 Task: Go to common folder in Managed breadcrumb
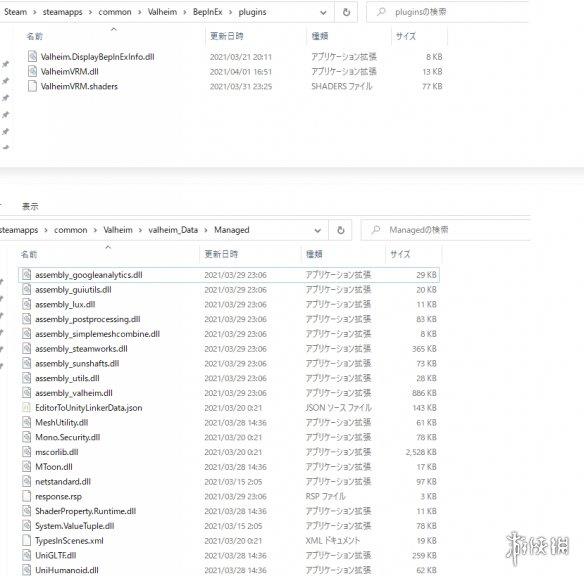(x=70, y=230)
